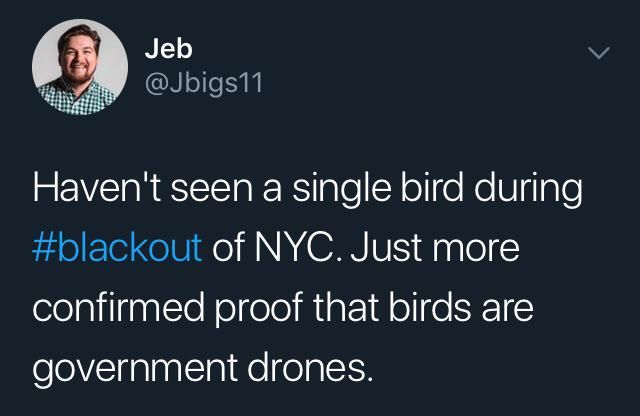Click the word "government" in the tweet
Viewport: 640px width, 416px height.
(135, 368)
